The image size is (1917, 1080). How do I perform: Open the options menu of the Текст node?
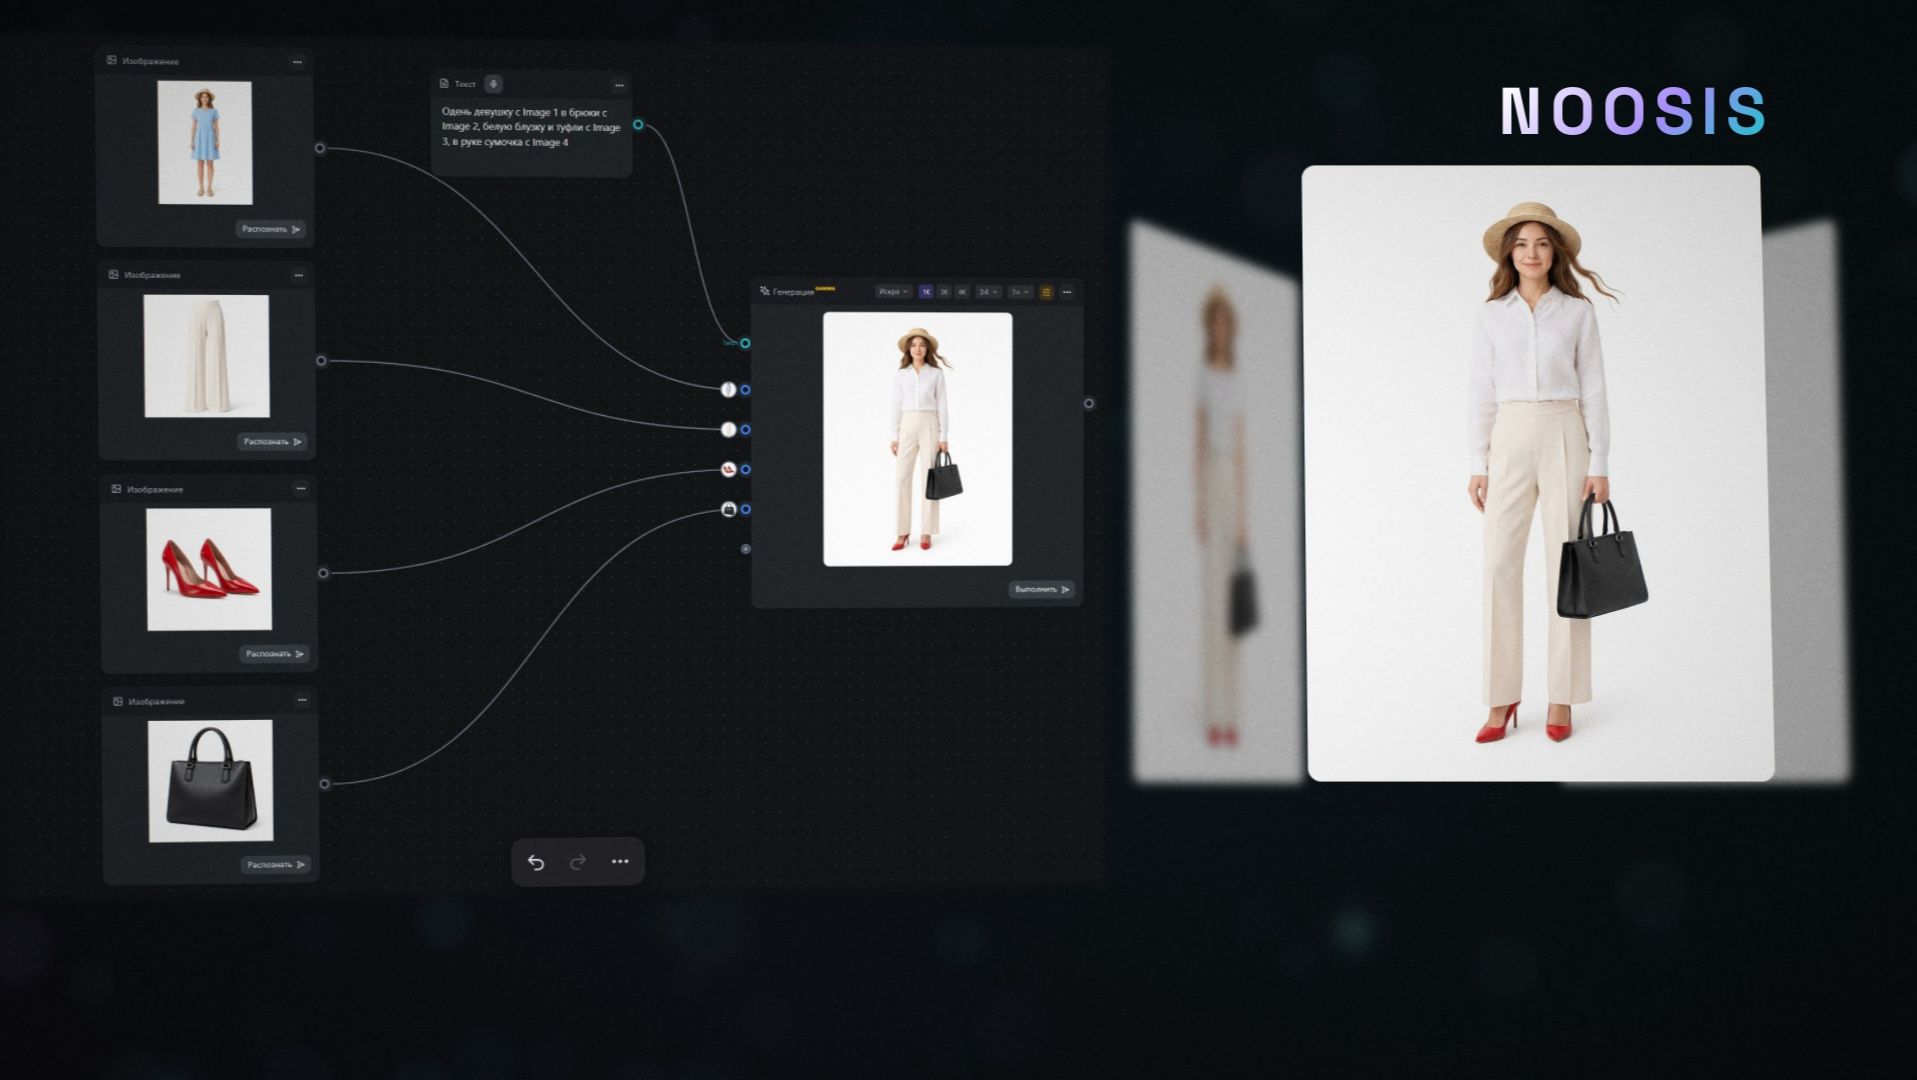619,85
